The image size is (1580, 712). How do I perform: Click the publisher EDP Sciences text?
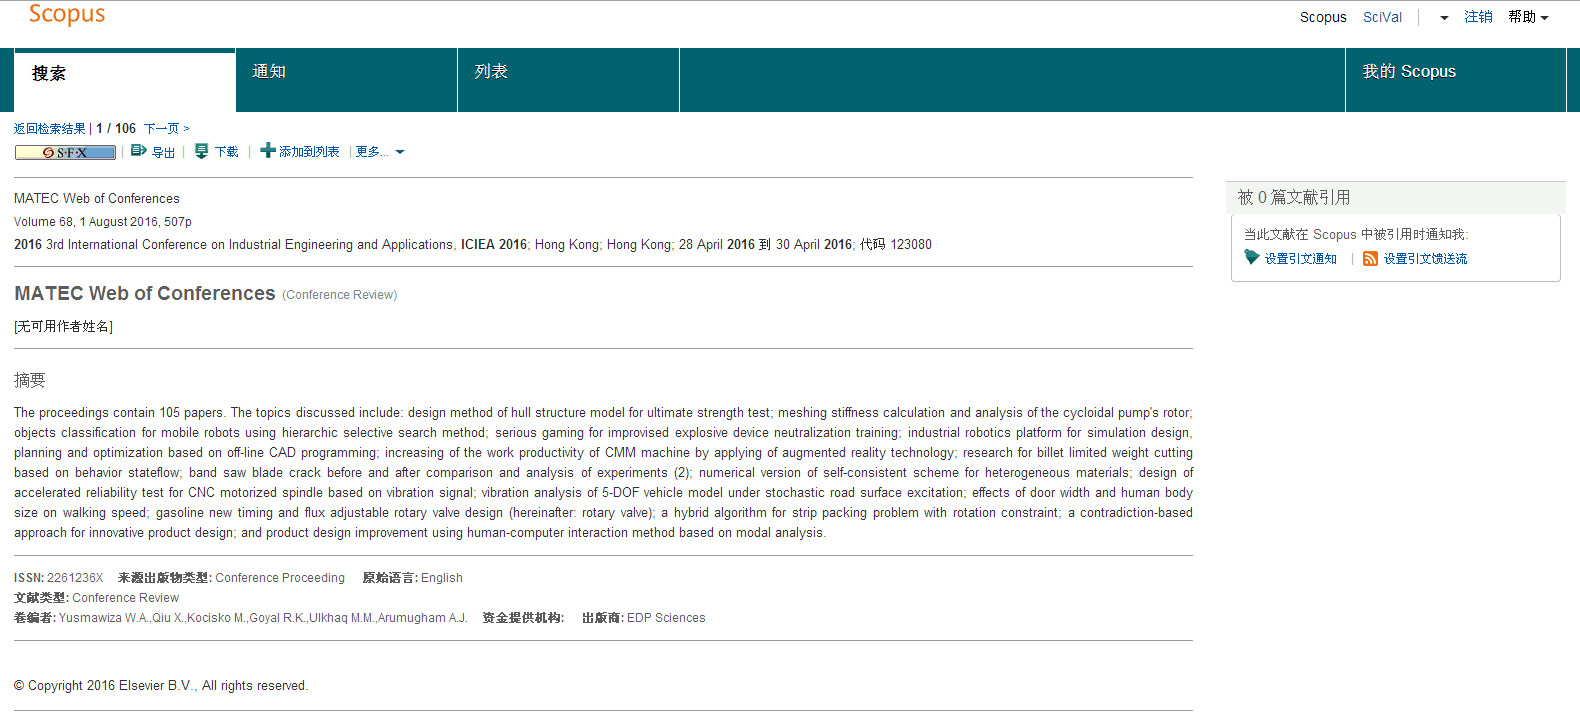point(666,618)
